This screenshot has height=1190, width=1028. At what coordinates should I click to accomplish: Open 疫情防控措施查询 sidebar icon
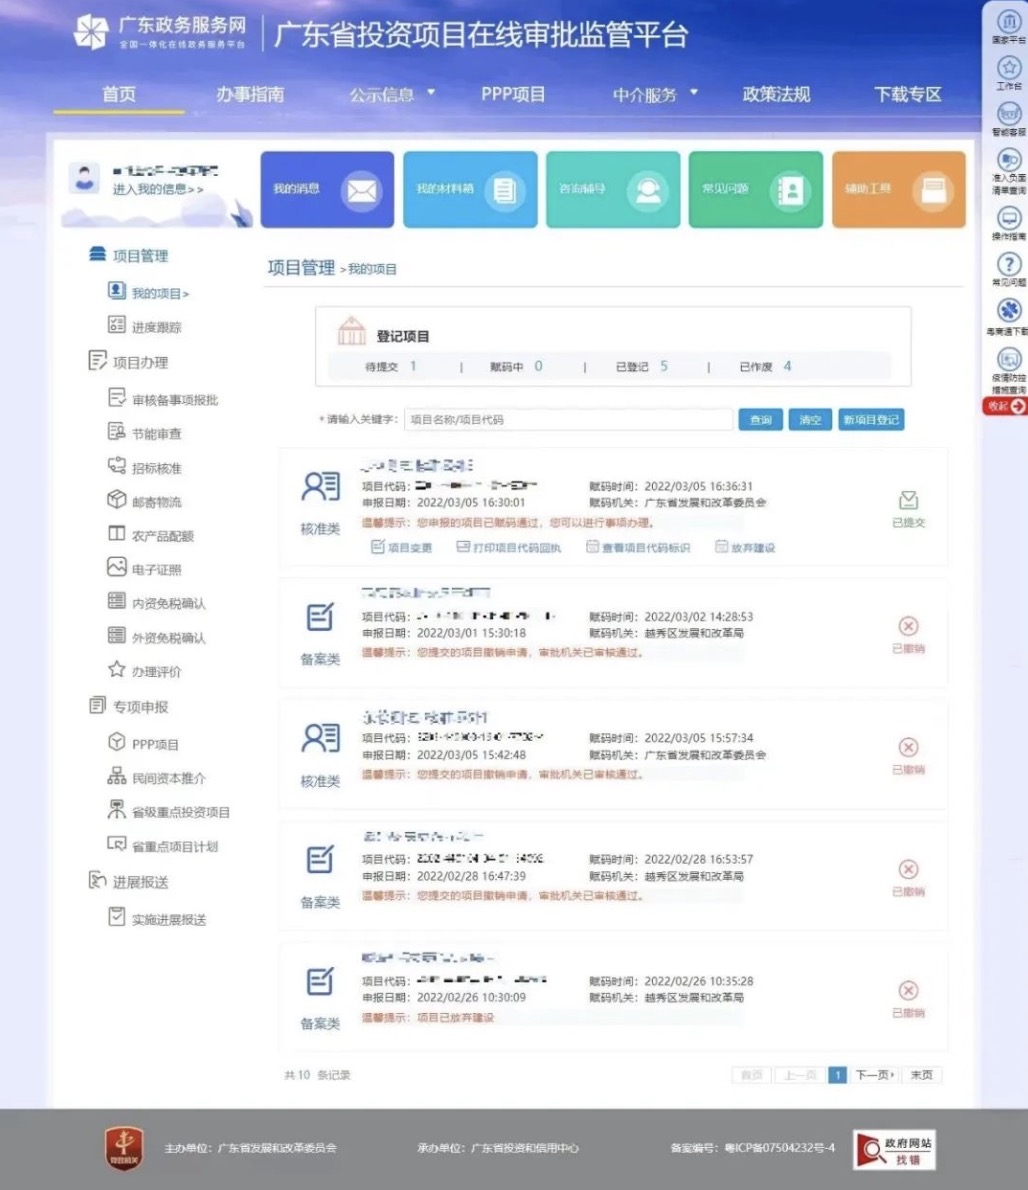point(1008,371)
